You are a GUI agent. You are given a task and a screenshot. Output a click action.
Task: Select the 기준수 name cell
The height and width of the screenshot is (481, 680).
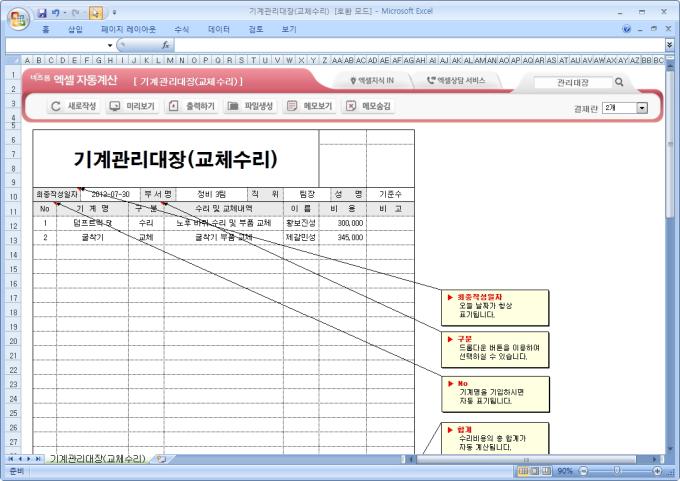point(390,194)
